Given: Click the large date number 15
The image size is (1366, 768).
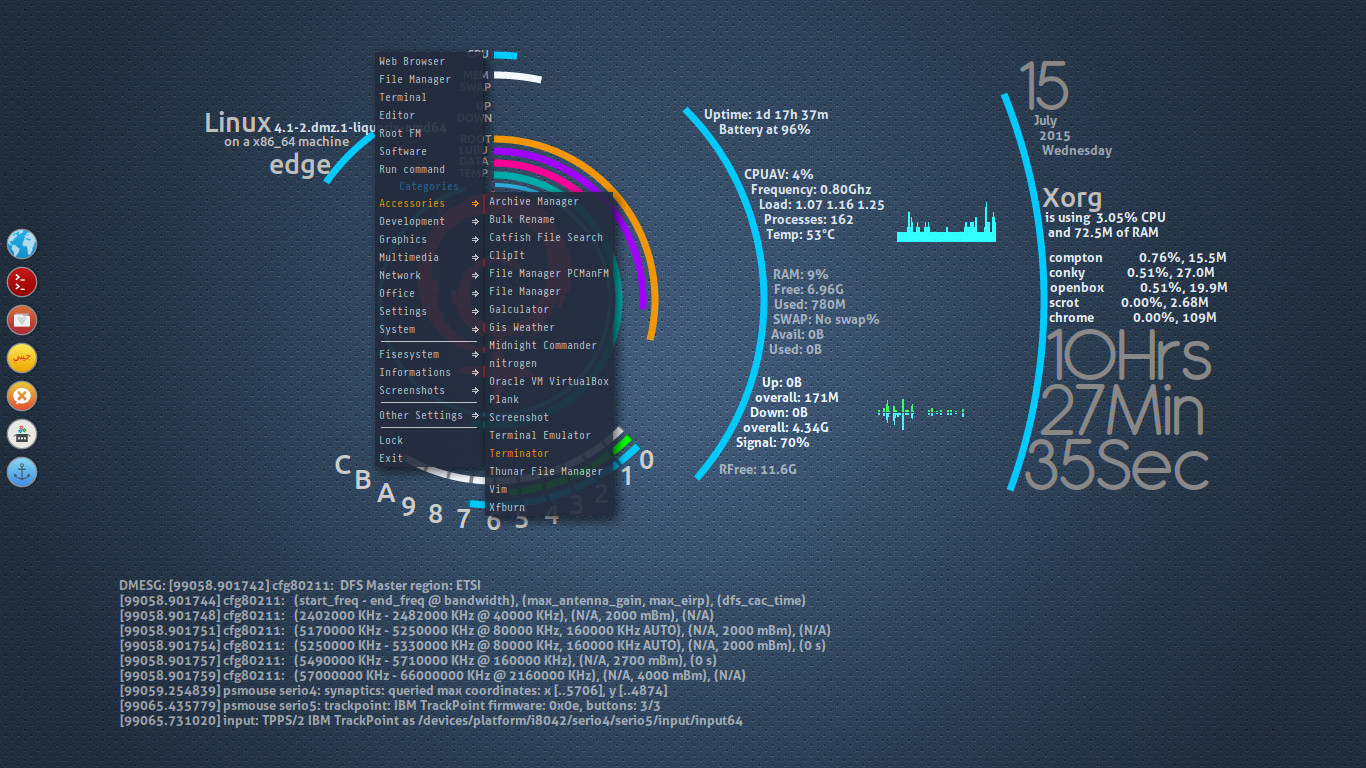Looking at the screenshot, I should click(x=1044, y=86).
